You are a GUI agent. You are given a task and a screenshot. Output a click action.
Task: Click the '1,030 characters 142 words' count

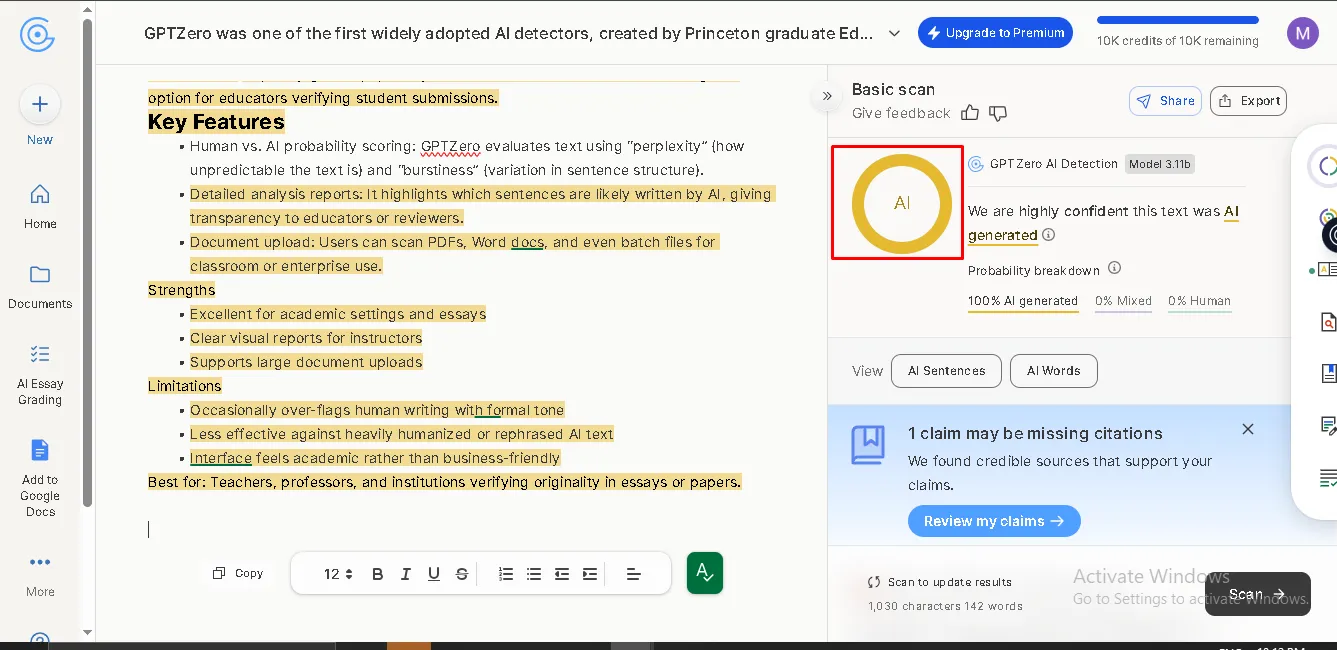point(945,606)
